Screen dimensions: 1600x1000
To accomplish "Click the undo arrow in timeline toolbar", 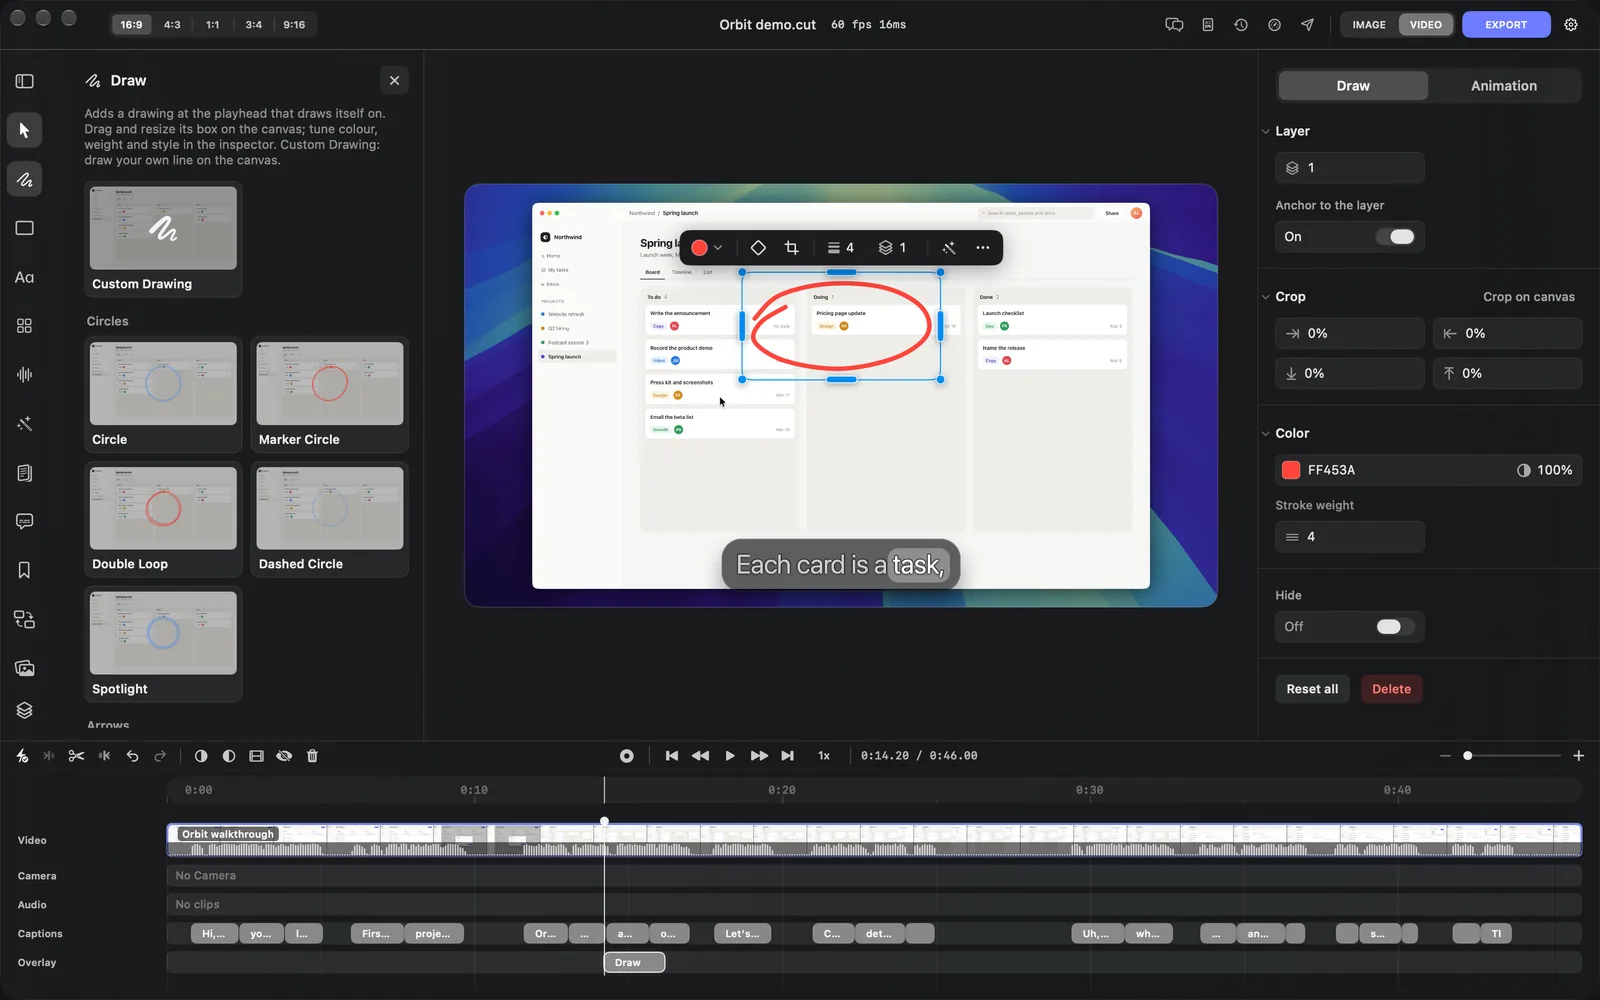I will 132,756.
